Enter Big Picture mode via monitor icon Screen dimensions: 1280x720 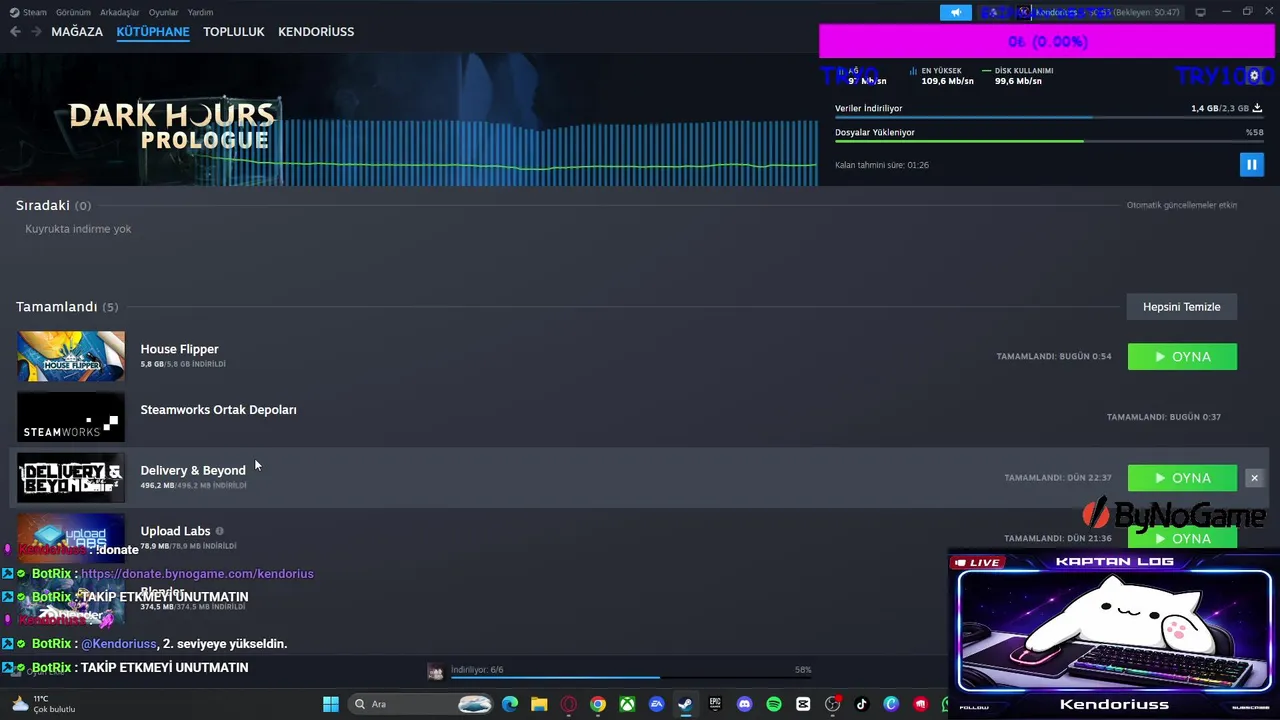click(1200, 12)
